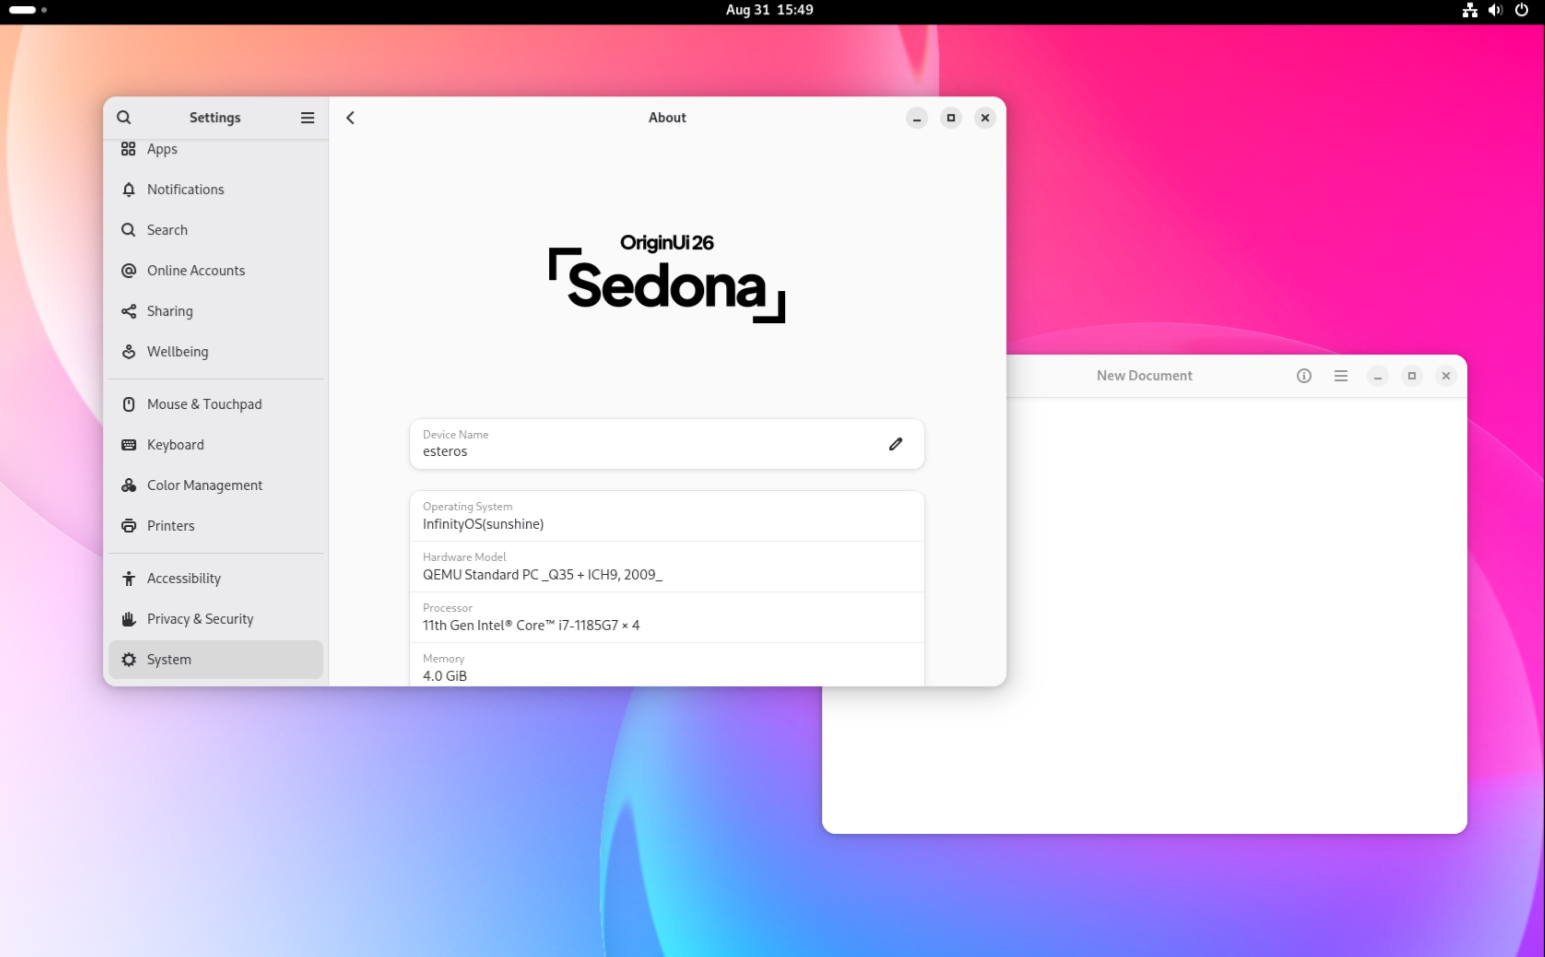The height and width of the screenshot is (957, 1545).
Task: Click the Mouse & Touchpad icon
Action: point(128,404)
